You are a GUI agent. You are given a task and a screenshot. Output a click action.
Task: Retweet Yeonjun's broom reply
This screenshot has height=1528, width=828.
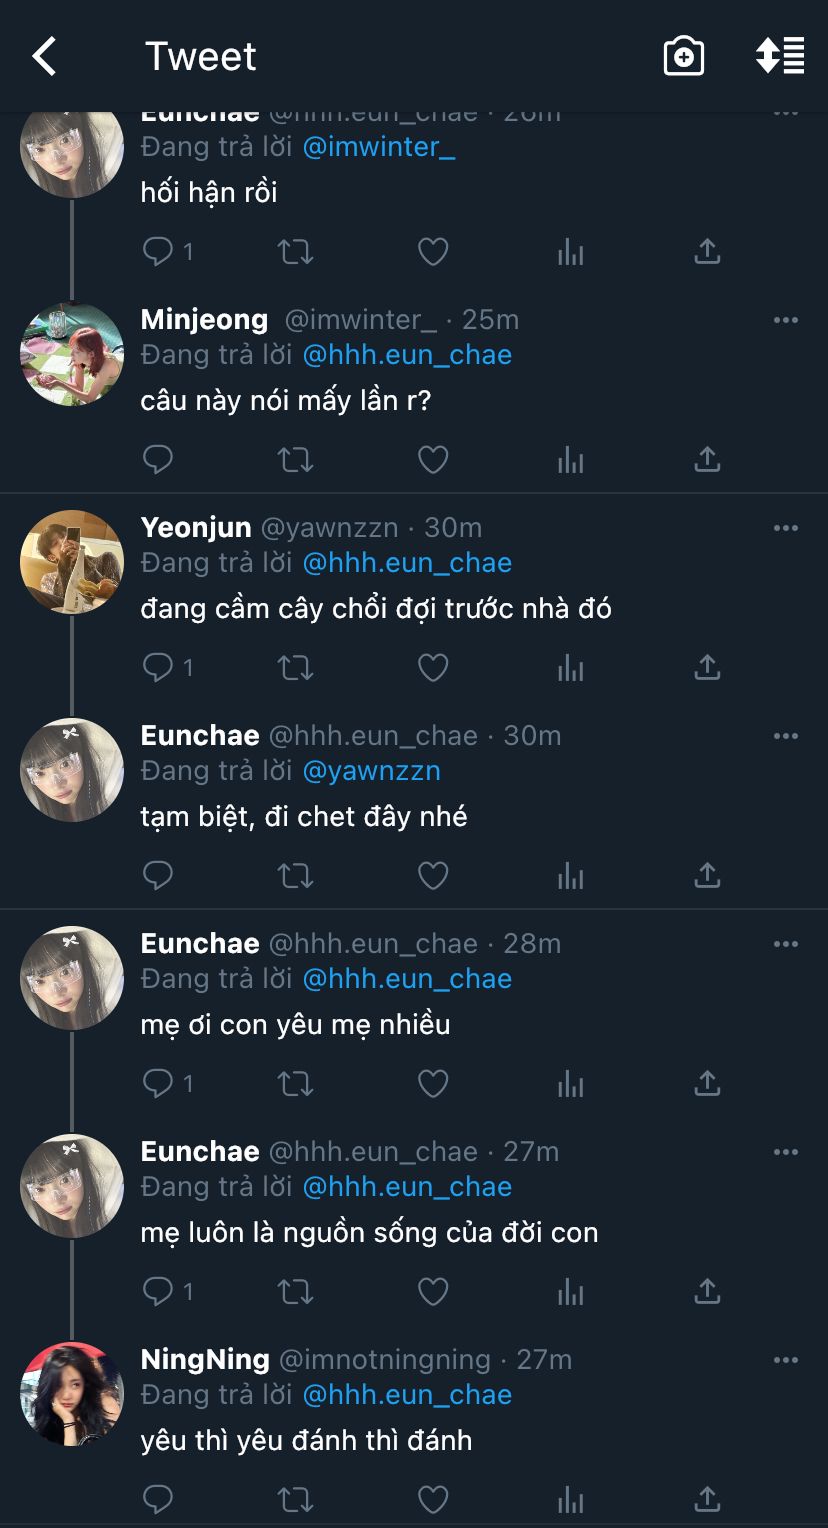295,667
